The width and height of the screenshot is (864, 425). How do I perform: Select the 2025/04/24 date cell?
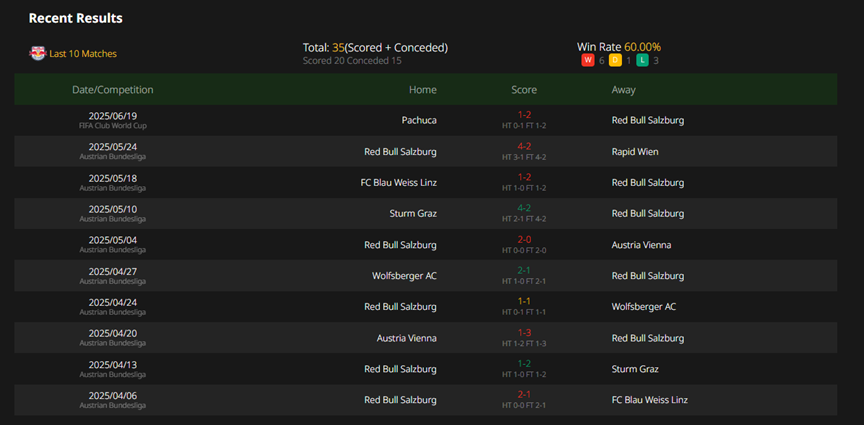click(112, 302)
